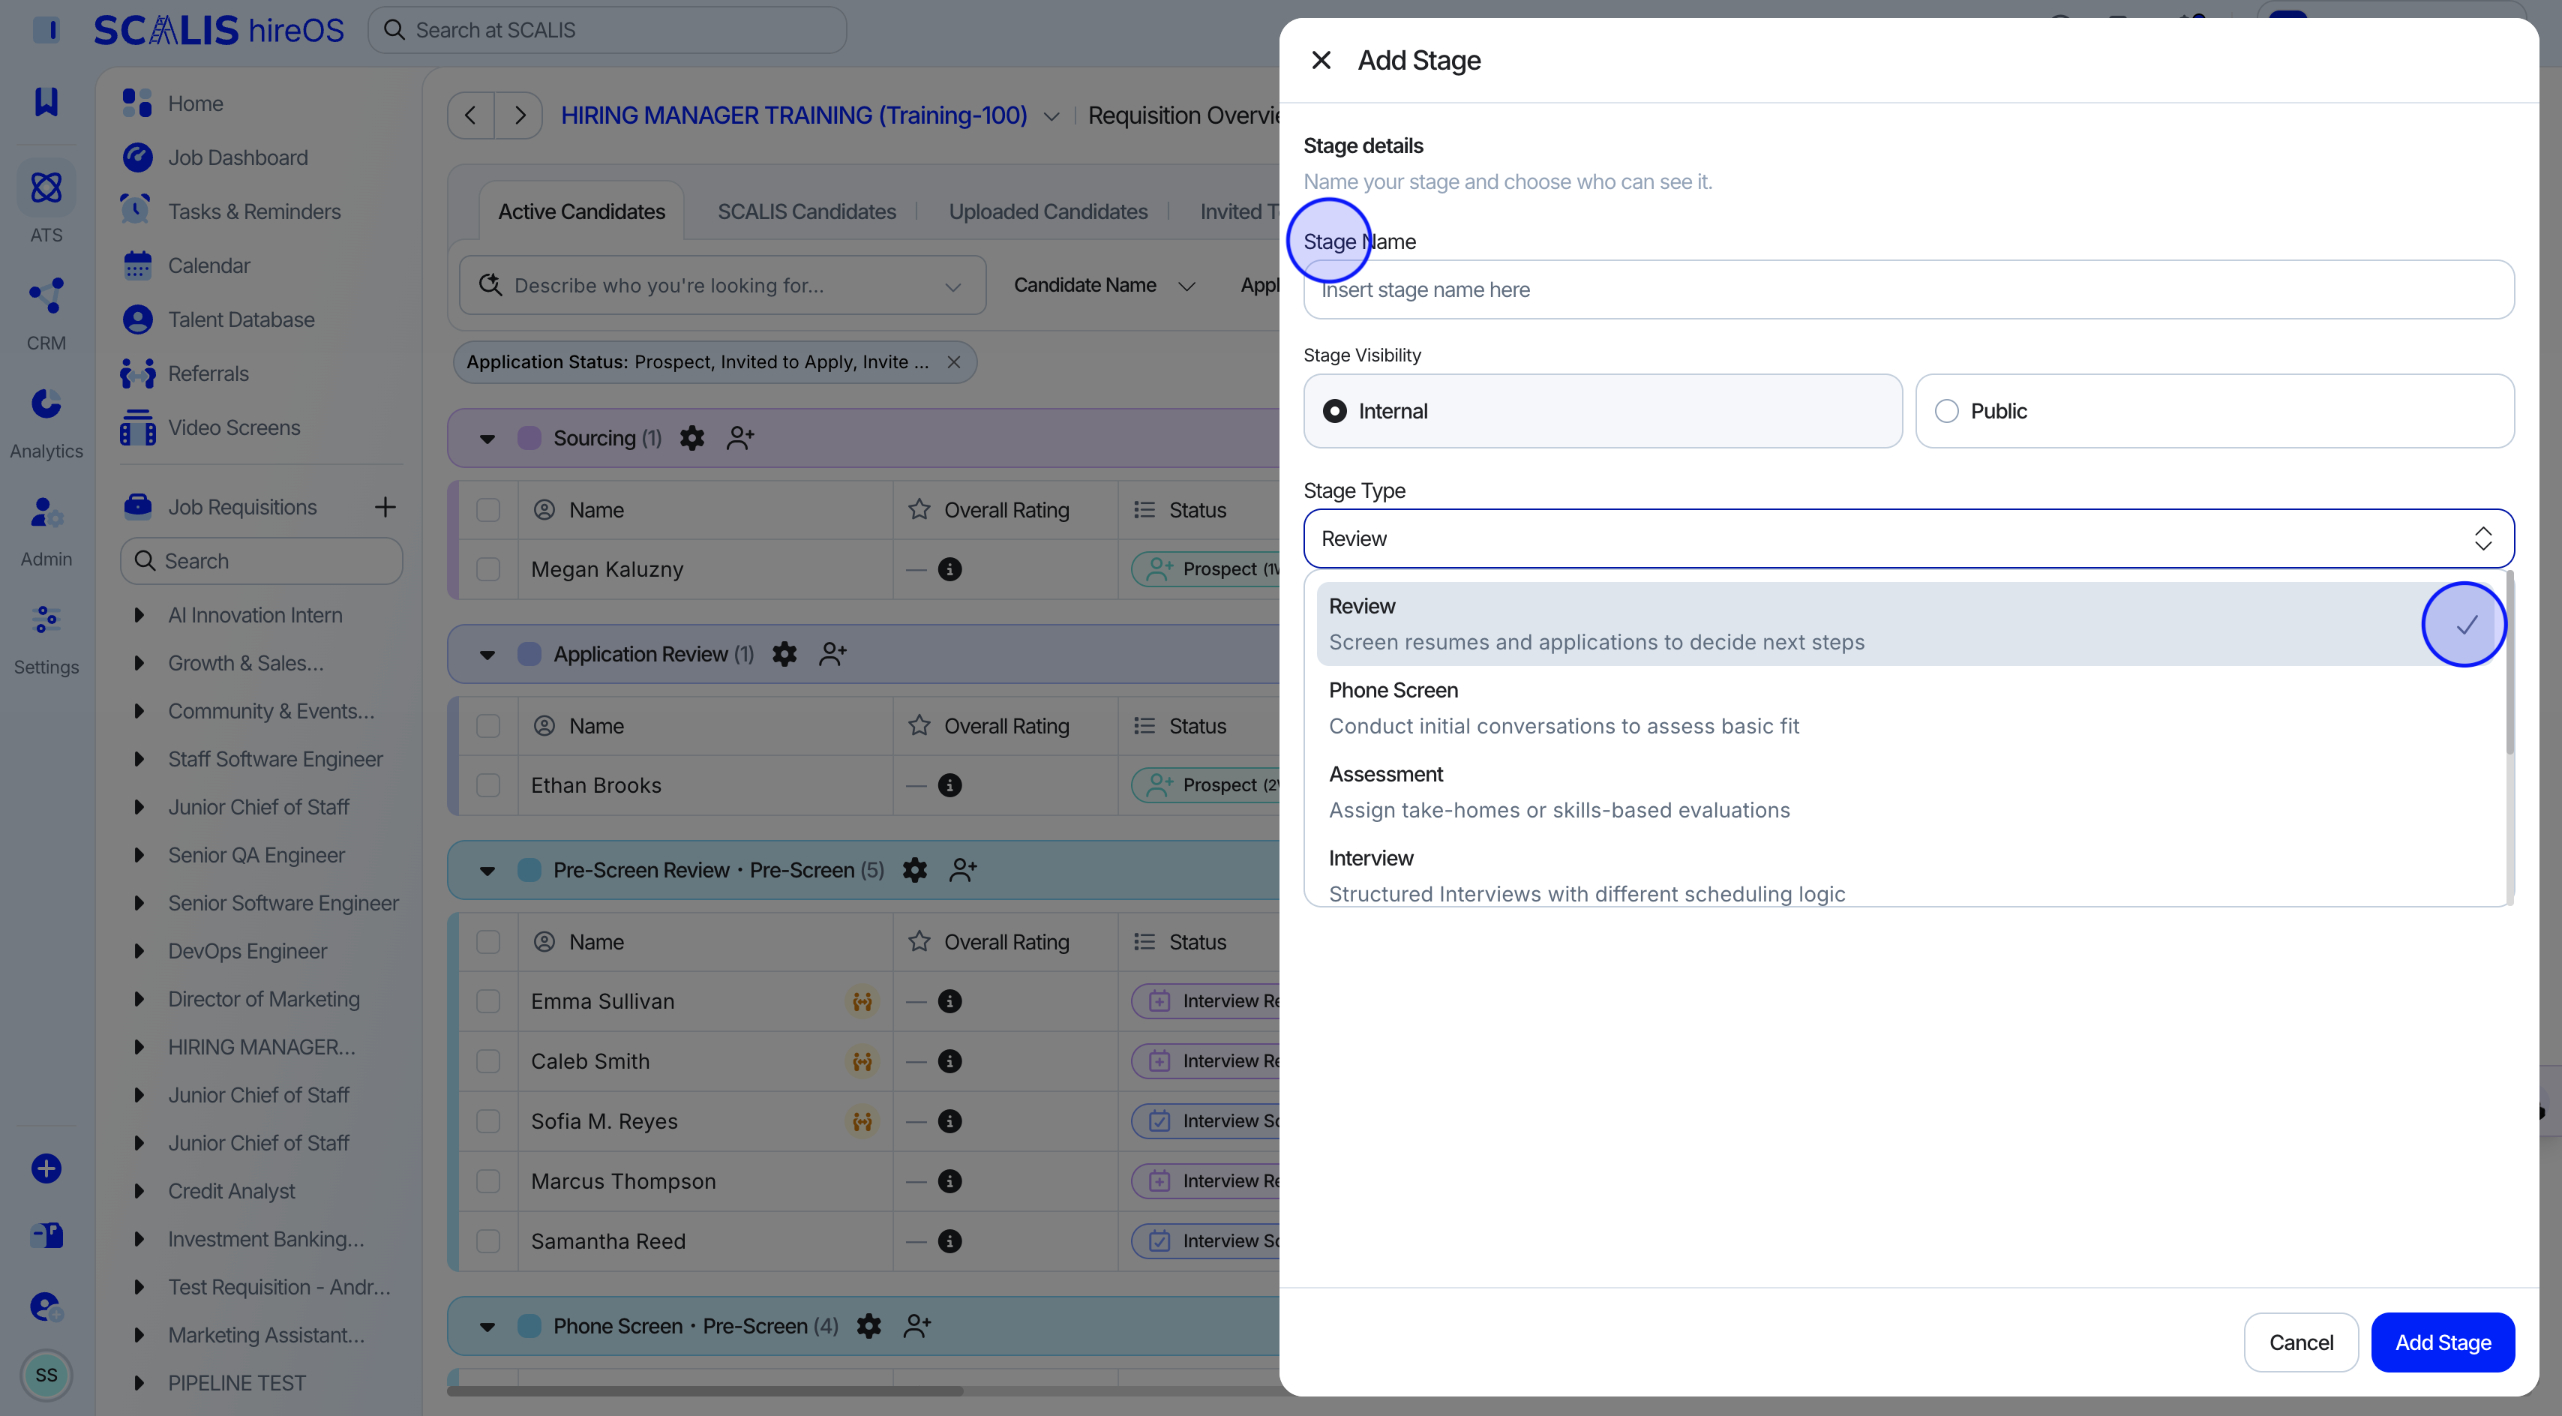Click Application Review stage color swatch
The width and height of the screenshot is (2562, 1416).
[x=529, y=654]
